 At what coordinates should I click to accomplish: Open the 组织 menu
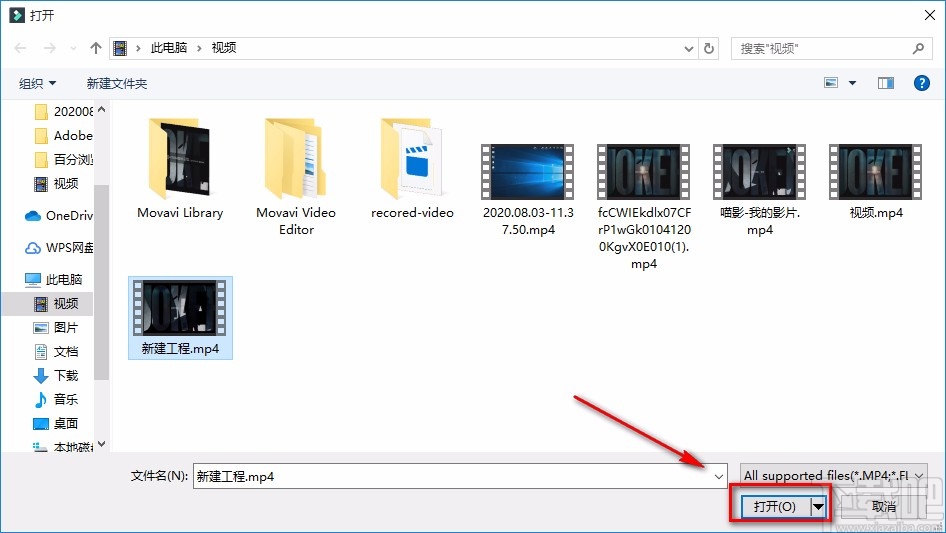pos(37,83)
